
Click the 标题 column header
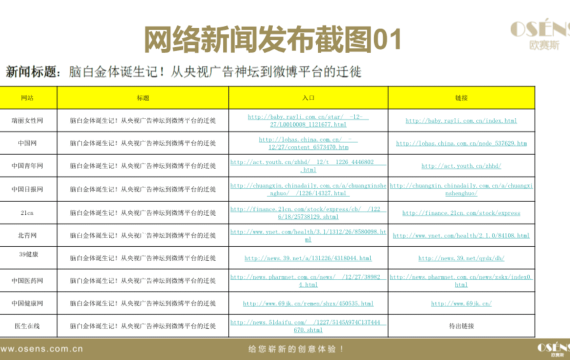pos(143,98)
